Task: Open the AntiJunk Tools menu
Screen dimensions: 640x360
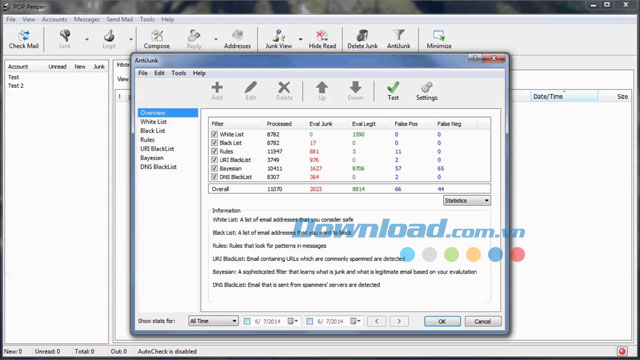Action: coord(178,73)
